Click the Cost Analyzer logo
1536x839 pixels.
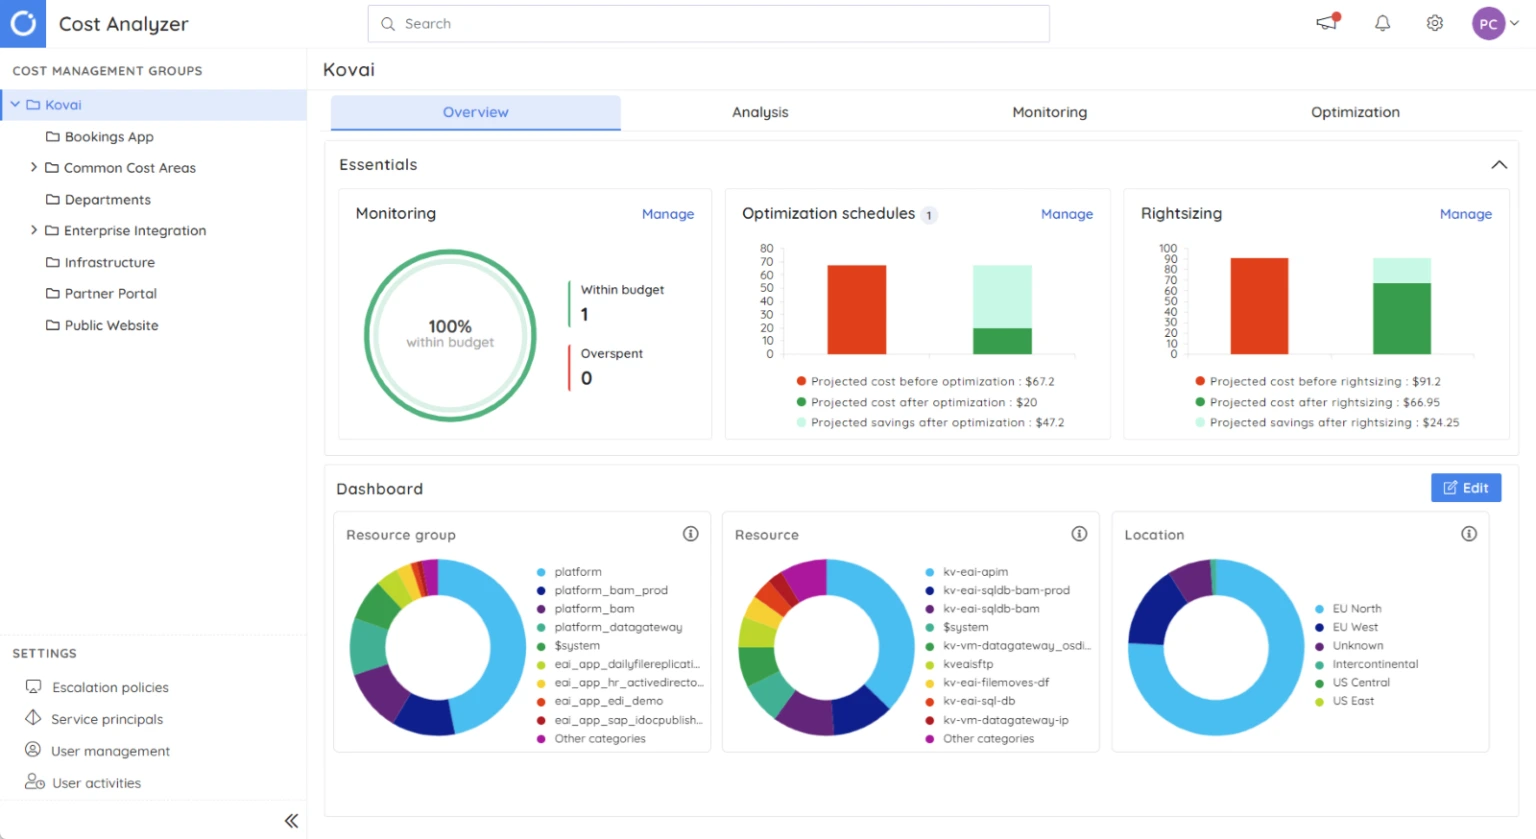[22, 23]
